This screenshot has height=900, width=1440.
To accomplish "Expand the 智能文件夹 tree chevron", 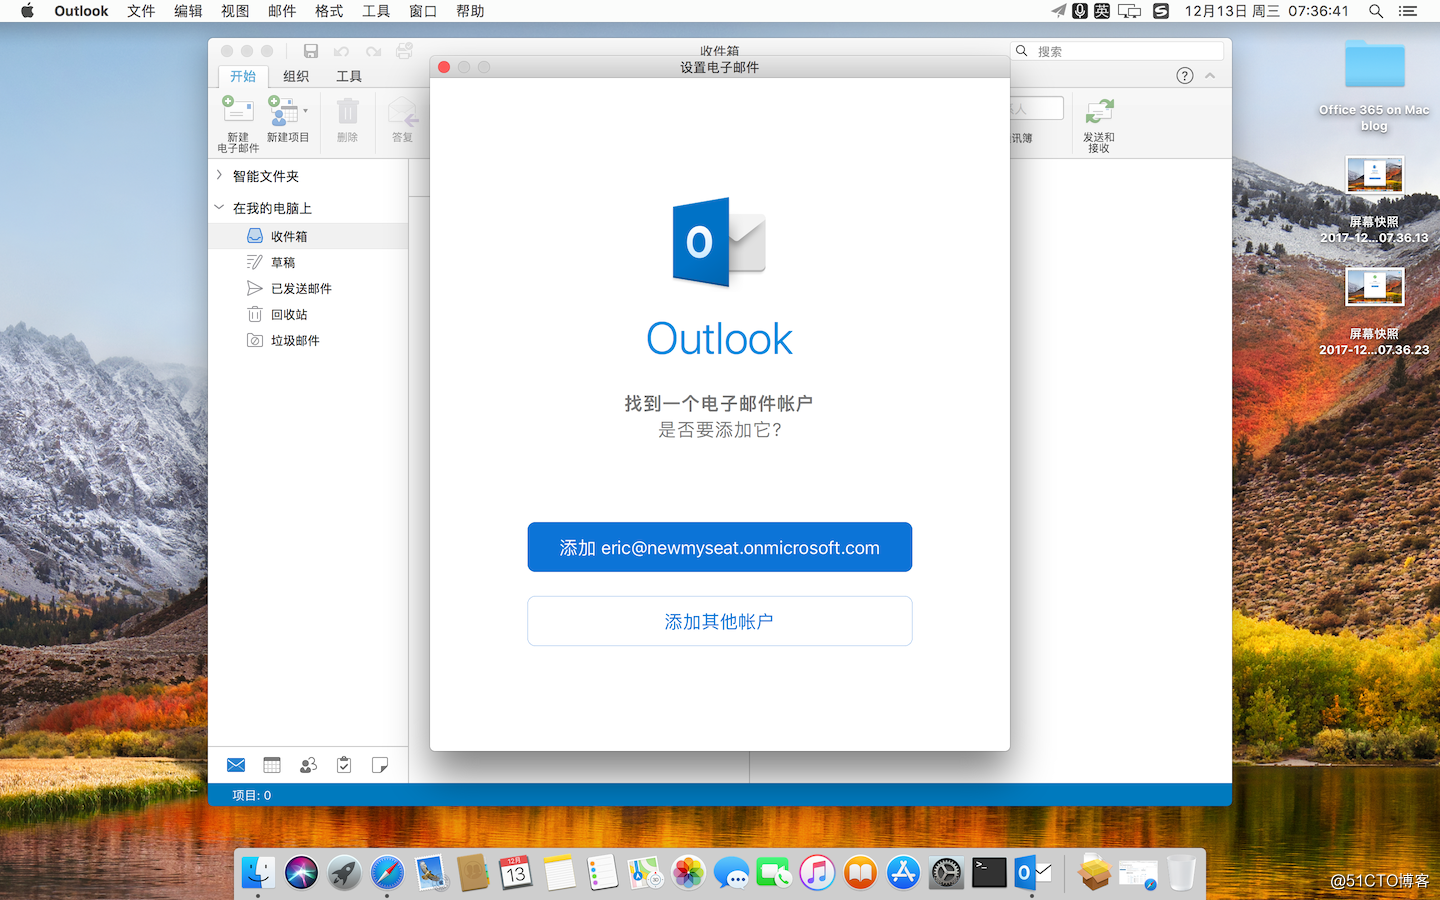I will (x=219, y=175).
